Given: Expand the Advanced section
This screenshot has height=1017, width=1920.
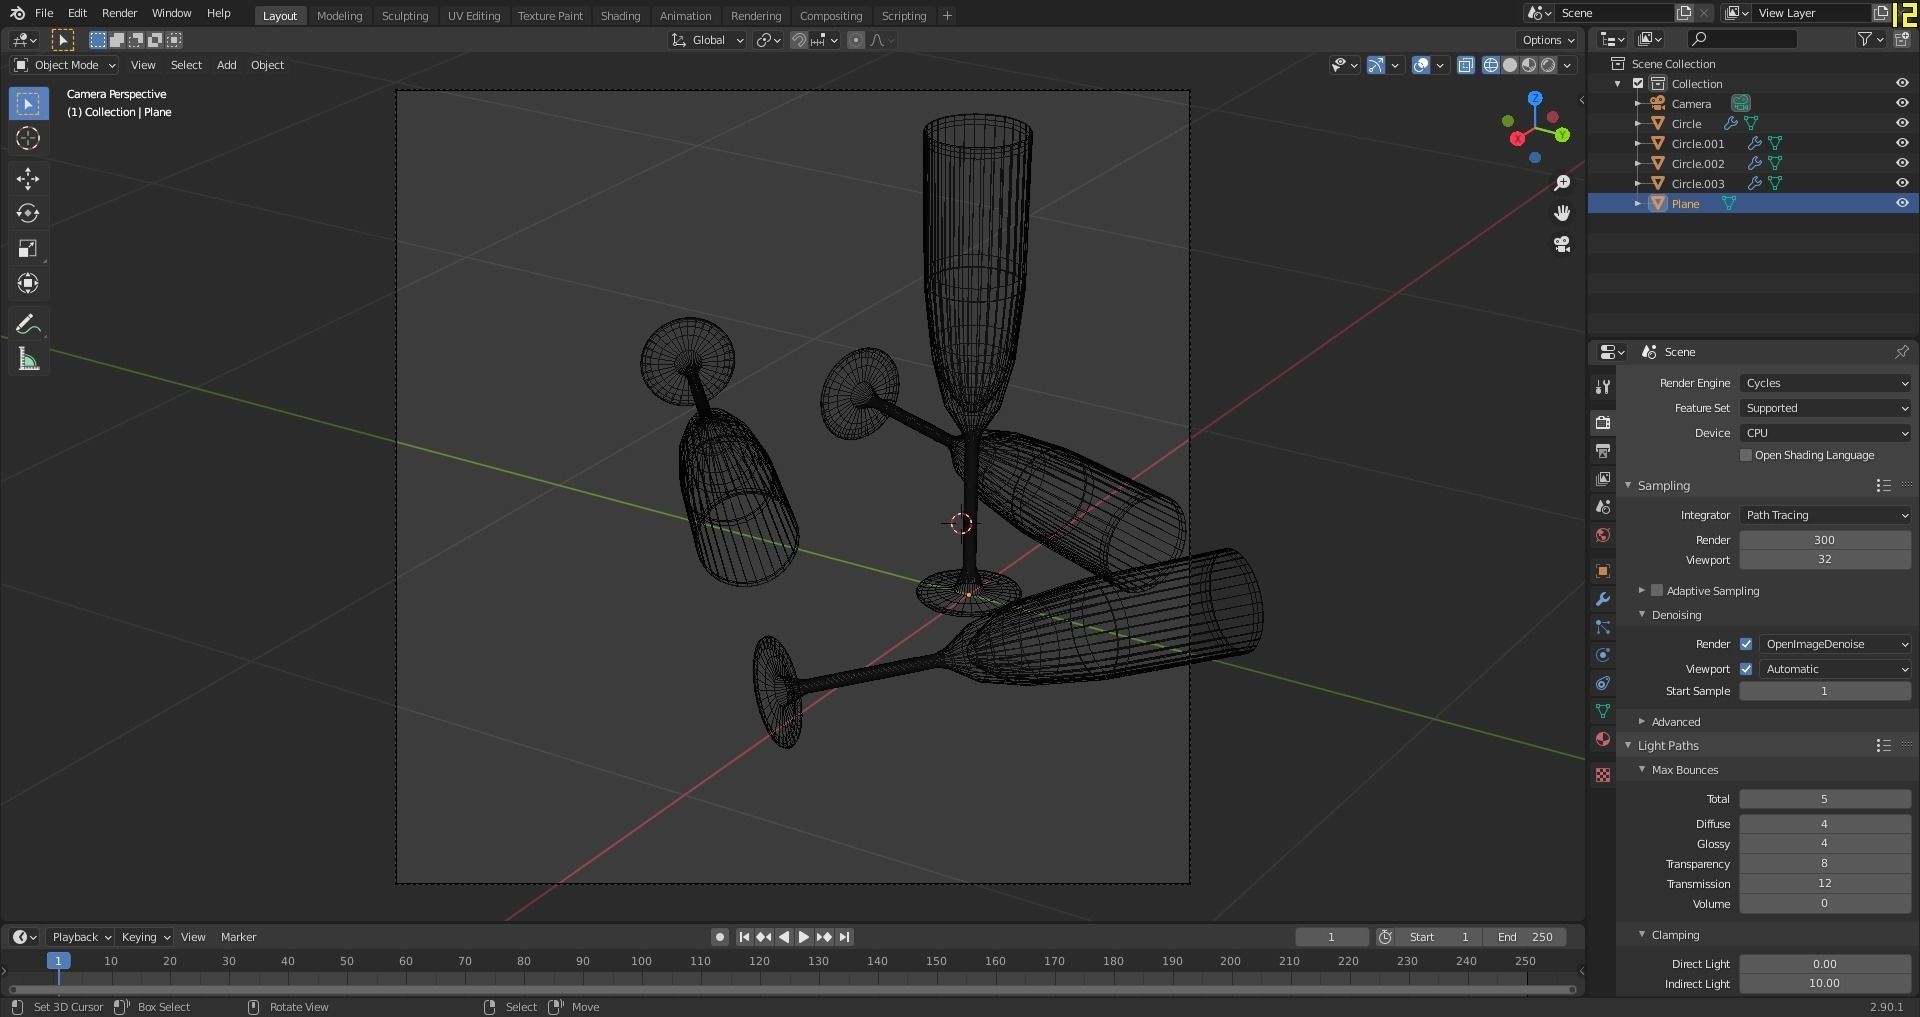Looking at the screenshot, I should pos(1675,721).
